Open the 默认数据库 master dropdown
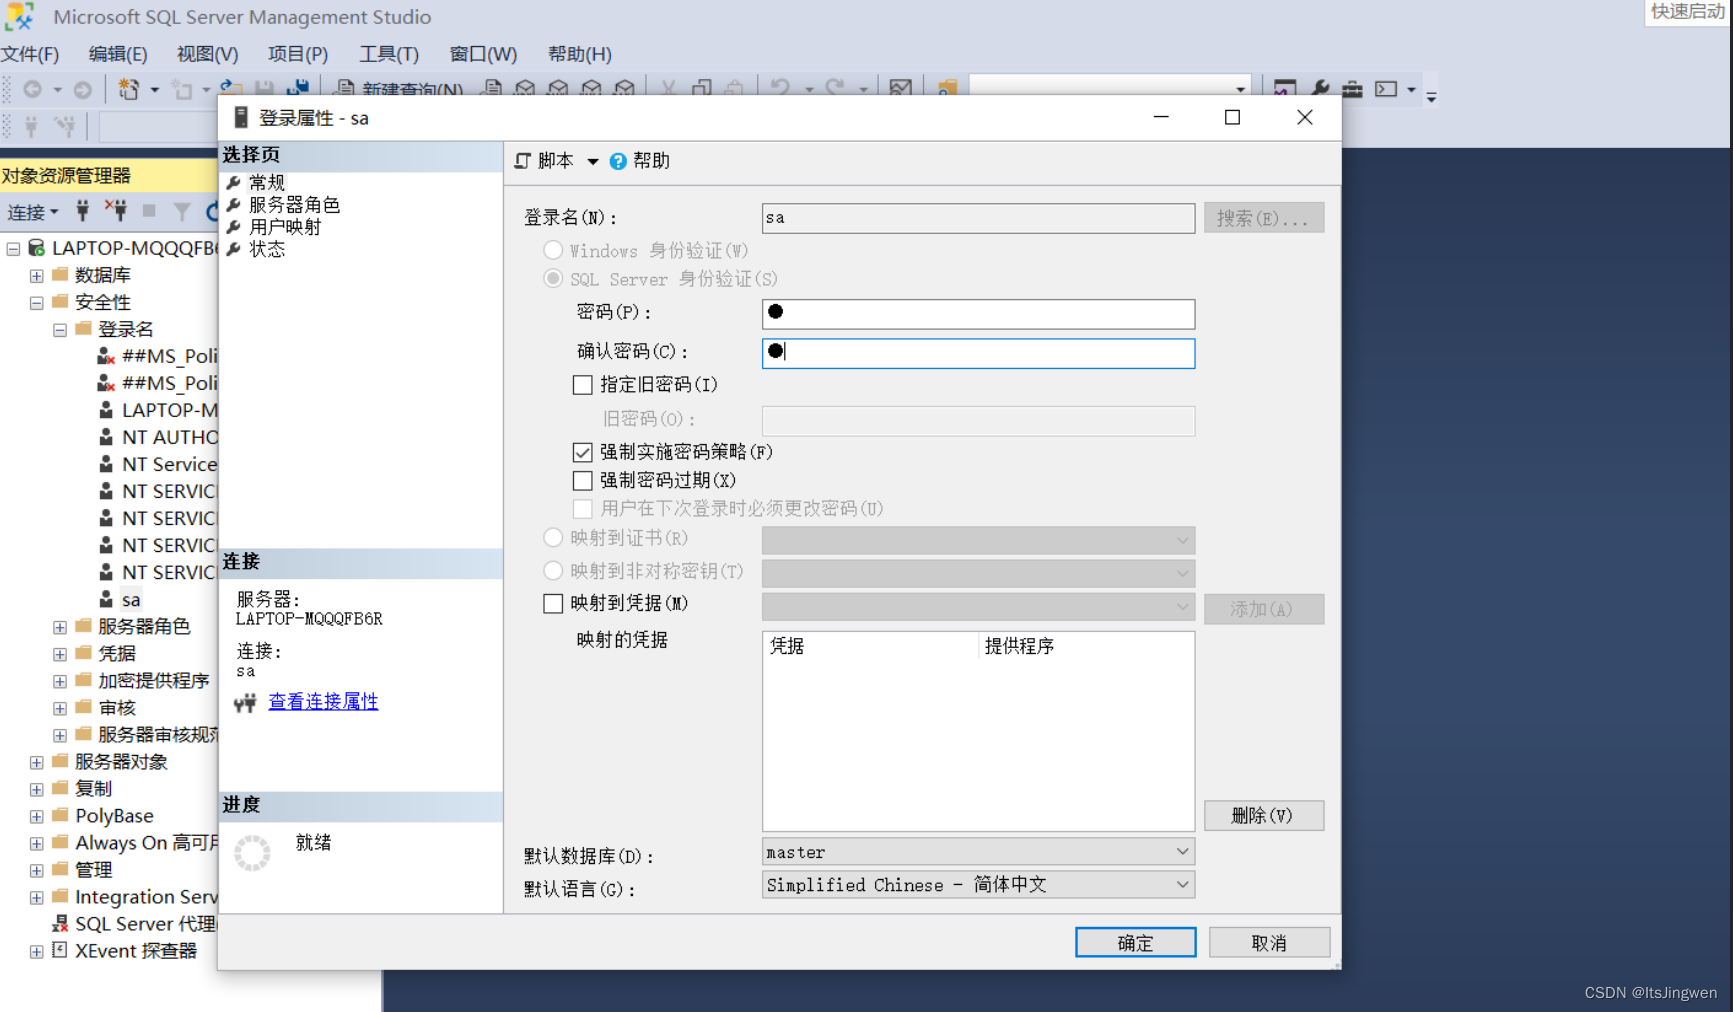The width and height of the screenshot is (1733, 1012). (978, 852)
